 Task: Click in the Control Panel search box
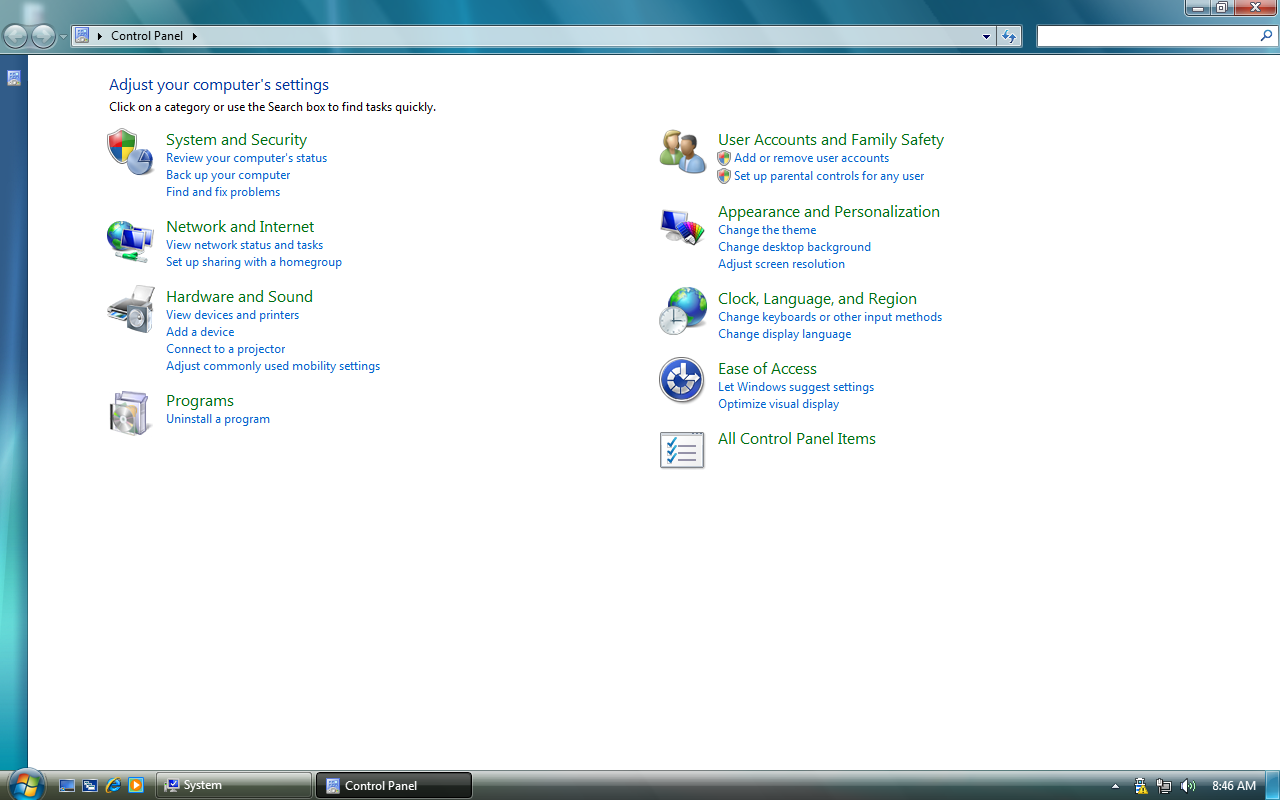tap(1148, 36)
